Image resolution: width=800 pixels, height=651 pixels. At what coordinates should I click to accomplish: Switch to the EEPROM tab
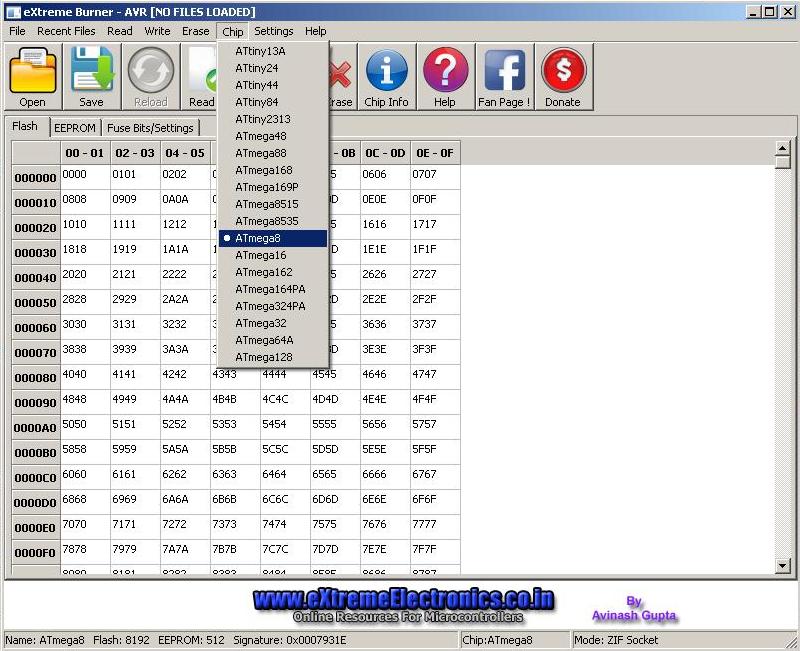tap(75, 128)
